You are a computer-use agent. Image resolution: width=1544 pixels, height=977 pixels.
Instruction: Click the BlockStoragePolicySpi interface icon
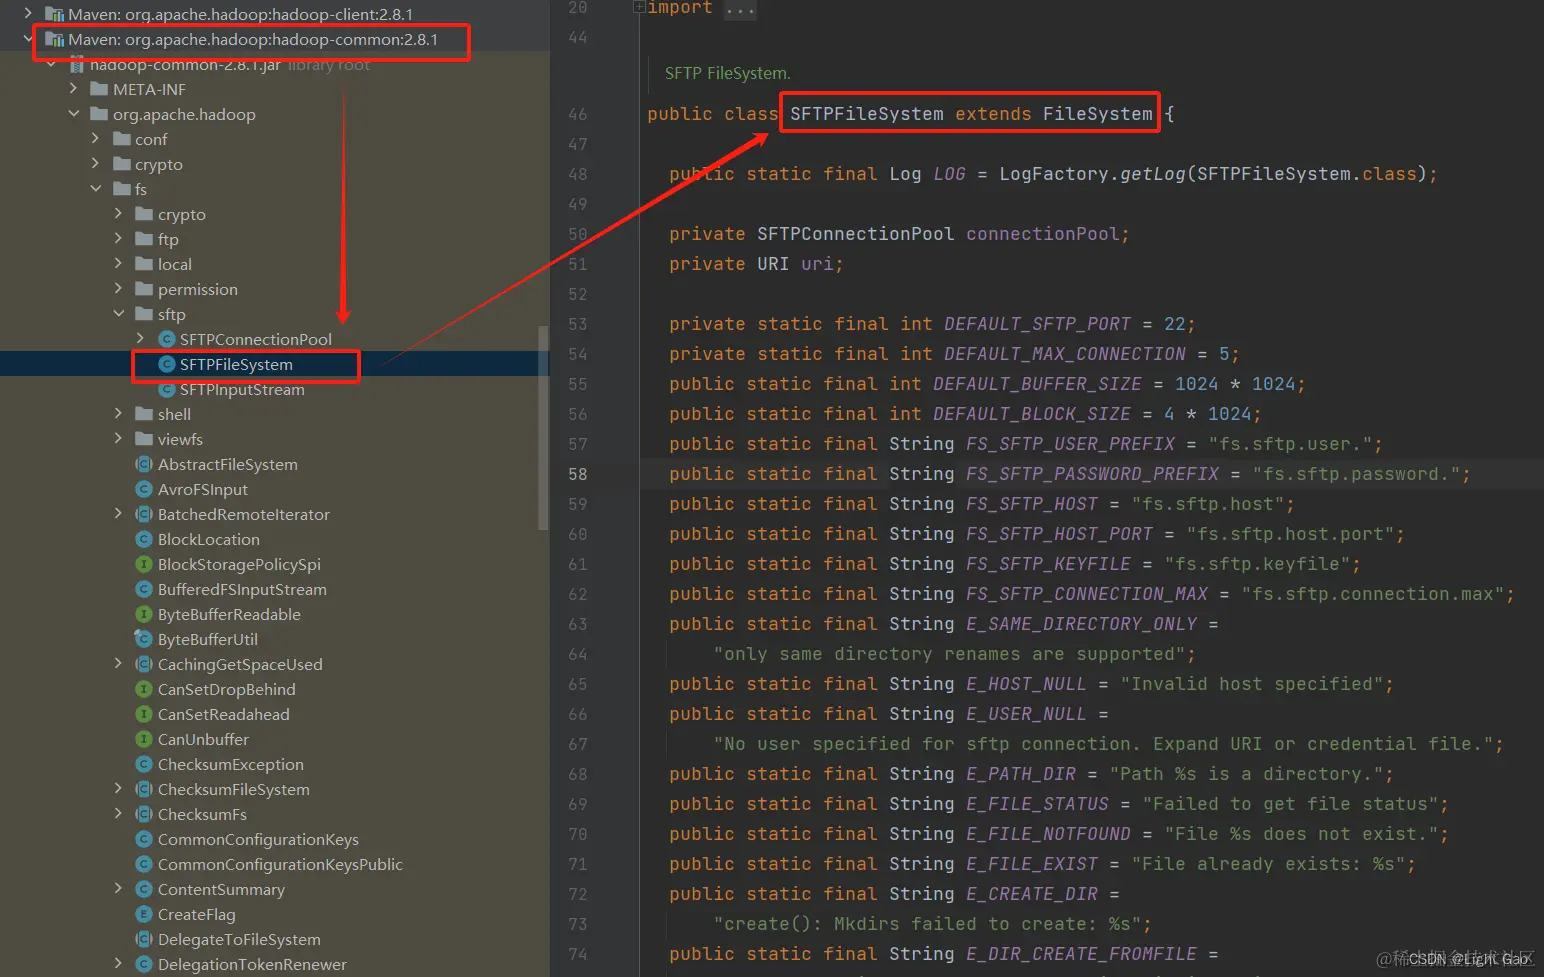(x=144, y=564)
